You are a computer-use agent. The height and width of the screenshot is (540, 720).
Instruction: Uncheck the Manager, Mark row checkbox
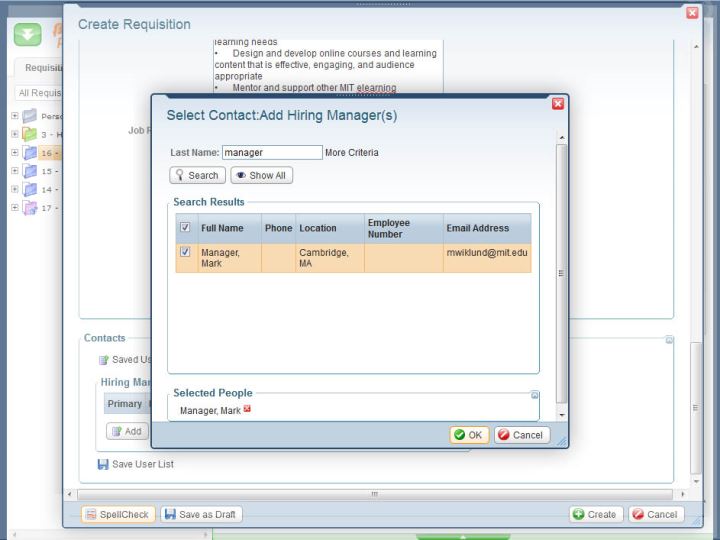coord(183,253)
